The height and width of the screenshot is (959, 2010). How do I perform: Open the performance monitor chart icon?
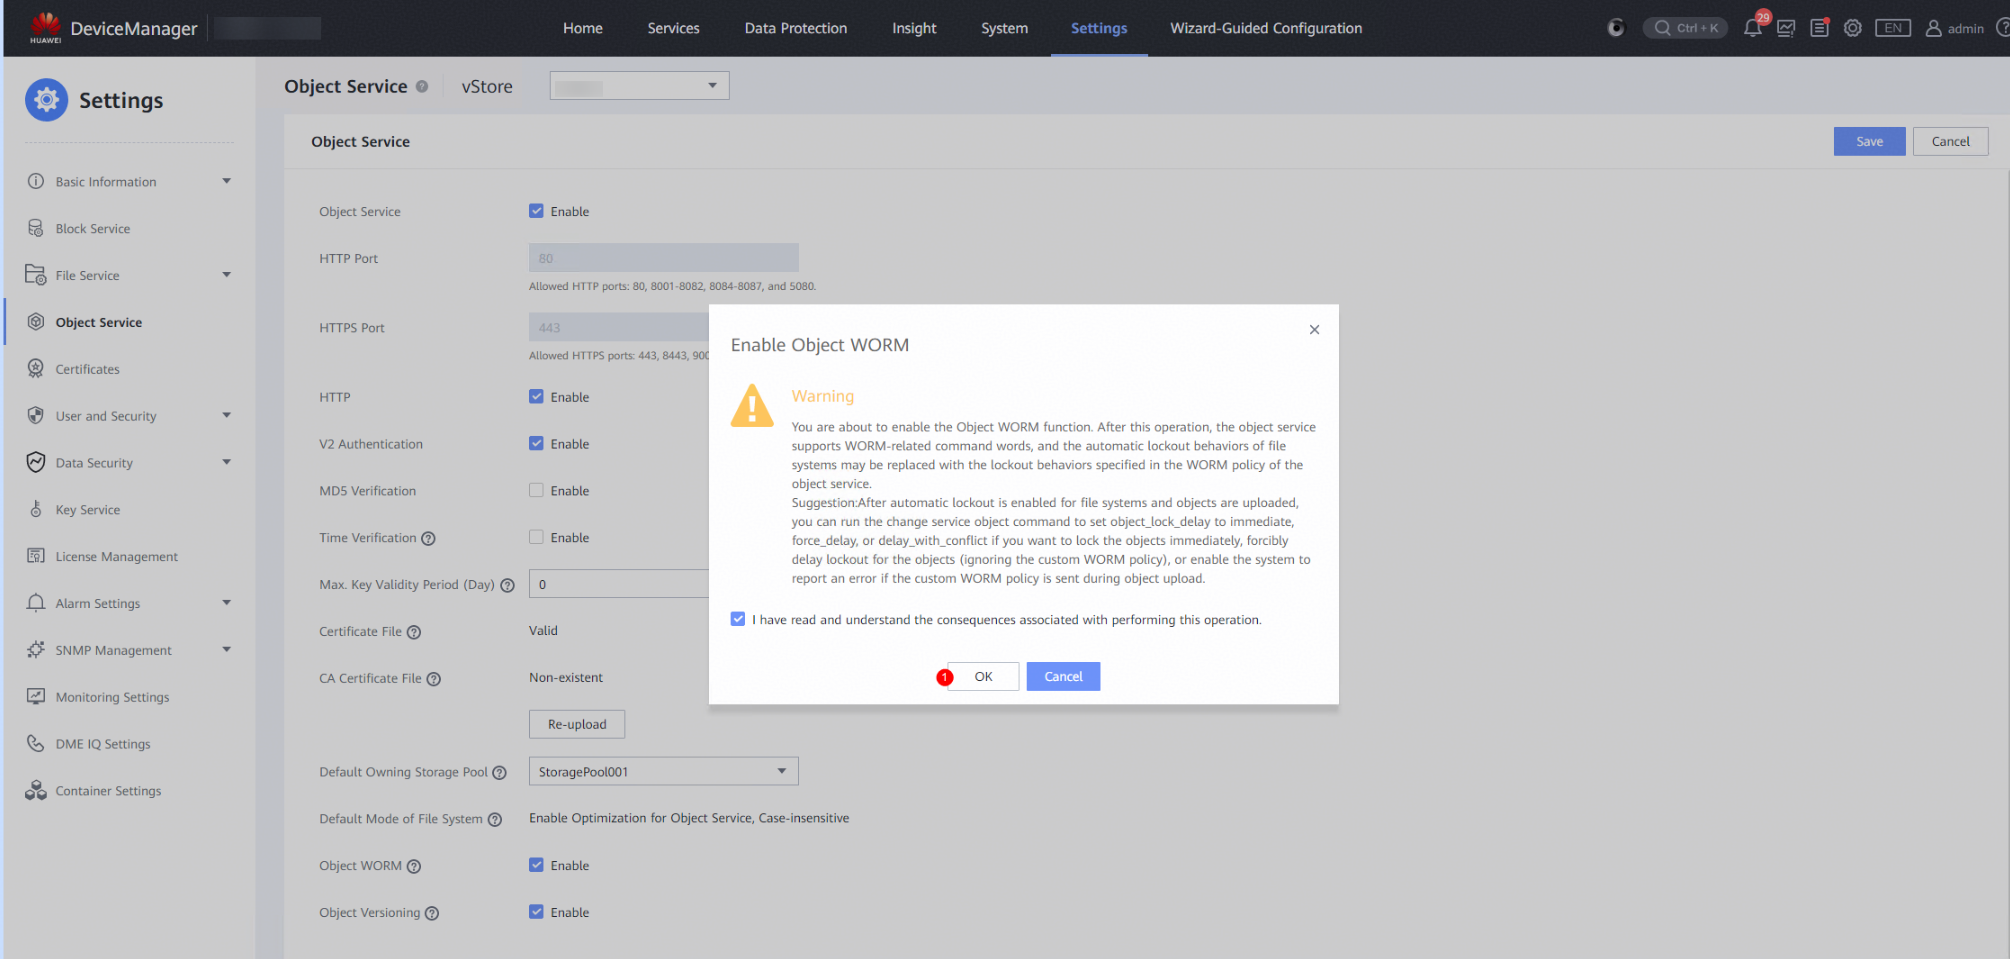pos(1786,28)
